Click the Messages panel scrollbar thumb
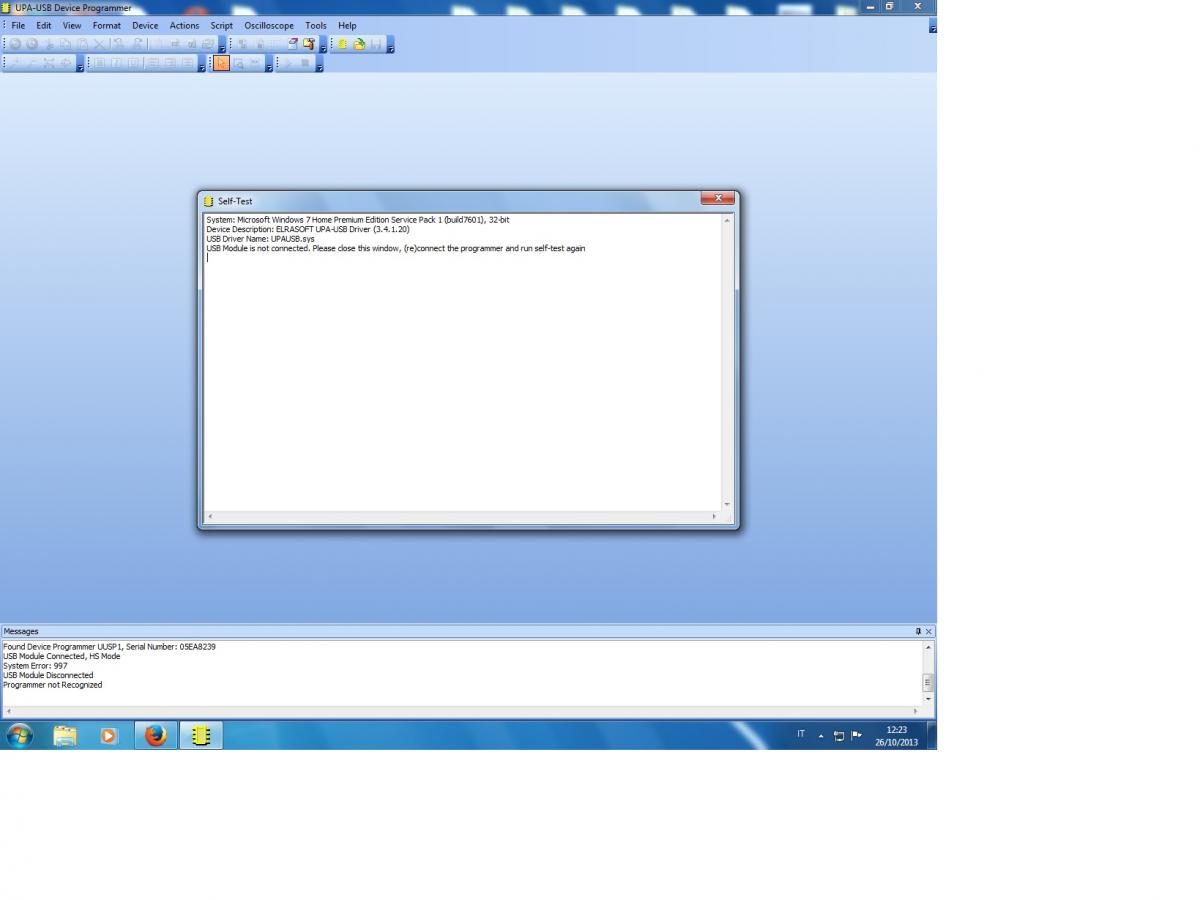This screenshot has width=1200, height=900. click(x=928, y=682)
